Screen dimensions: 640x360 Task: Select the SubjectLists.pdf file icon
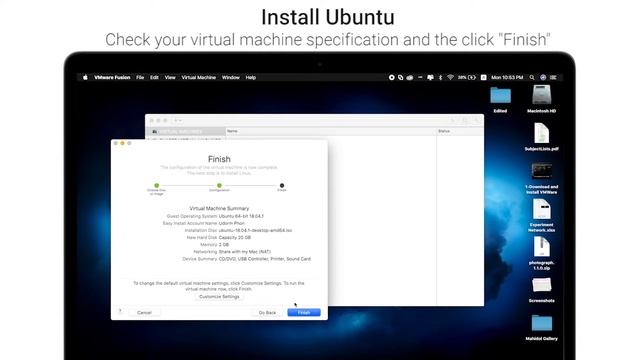coord(542,133)
